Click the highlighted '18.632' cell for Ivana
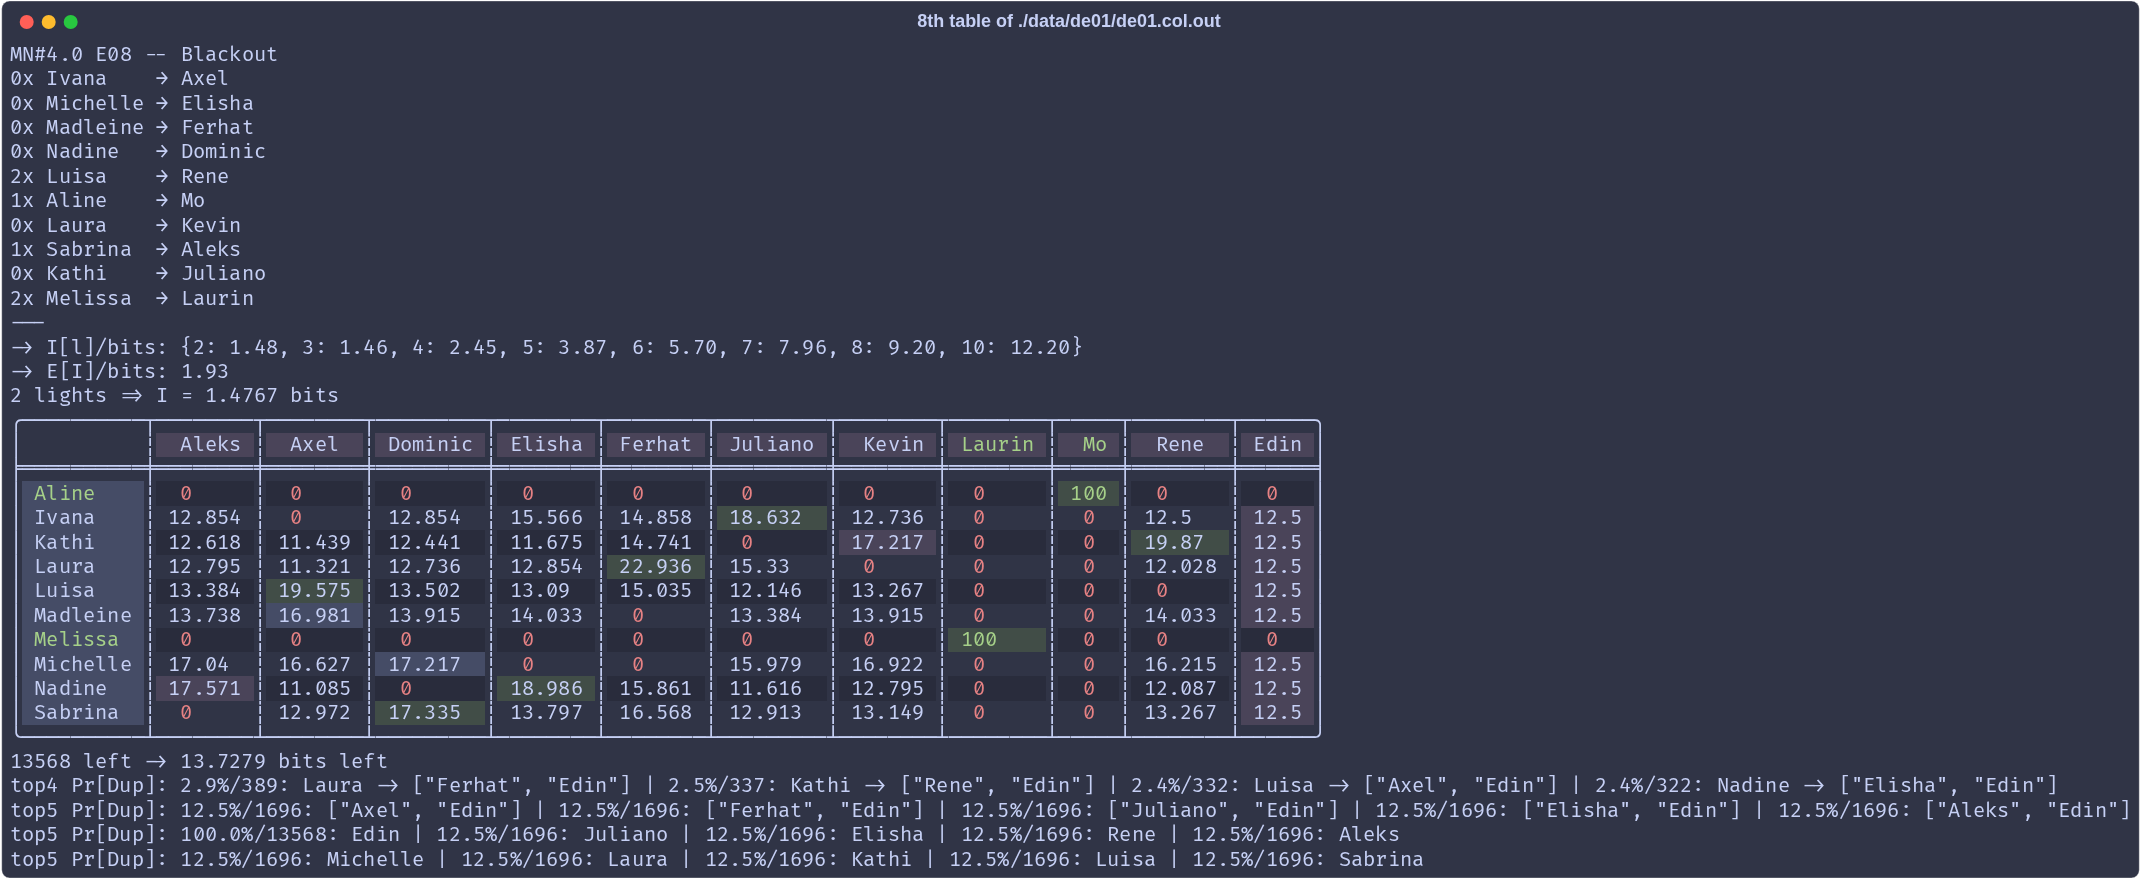Image resolution: width=2141 pixels, height=879 pixels. coord(771,517)
